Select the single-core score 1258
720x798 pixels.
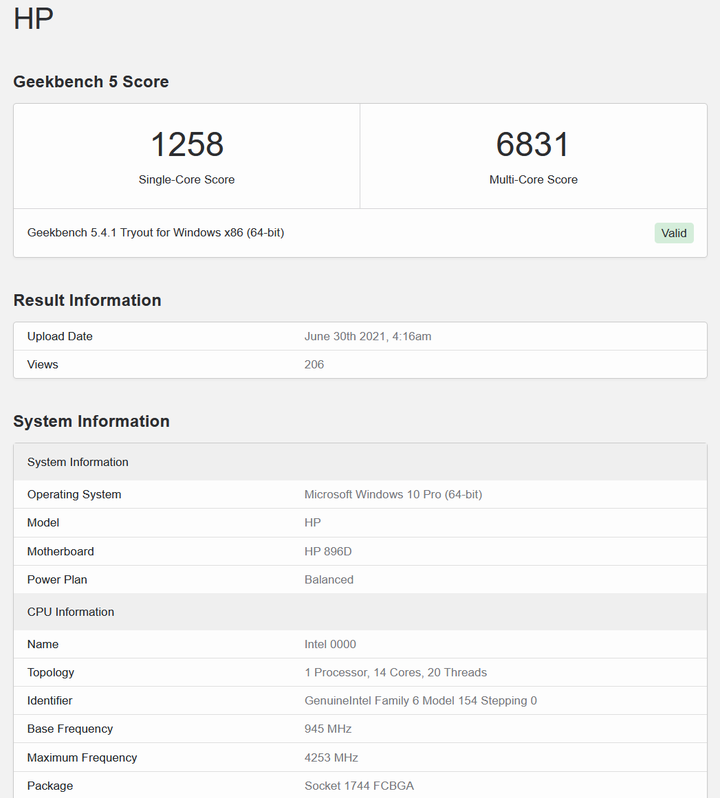click(187, 144)
